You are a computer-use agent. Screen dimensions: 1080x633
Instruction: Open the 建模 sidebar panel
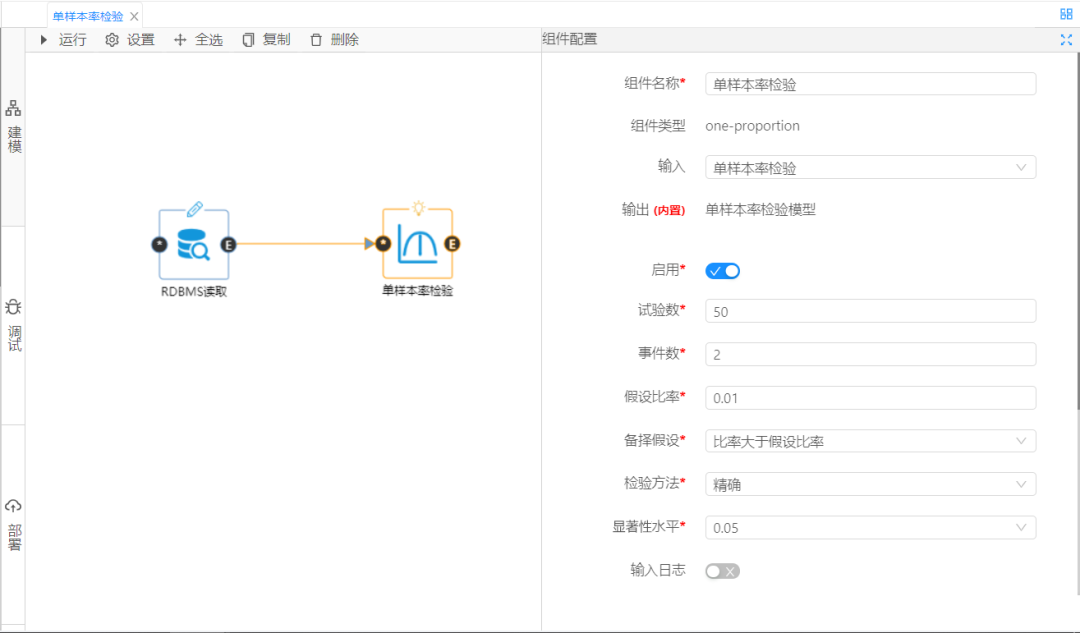[14, 127]
